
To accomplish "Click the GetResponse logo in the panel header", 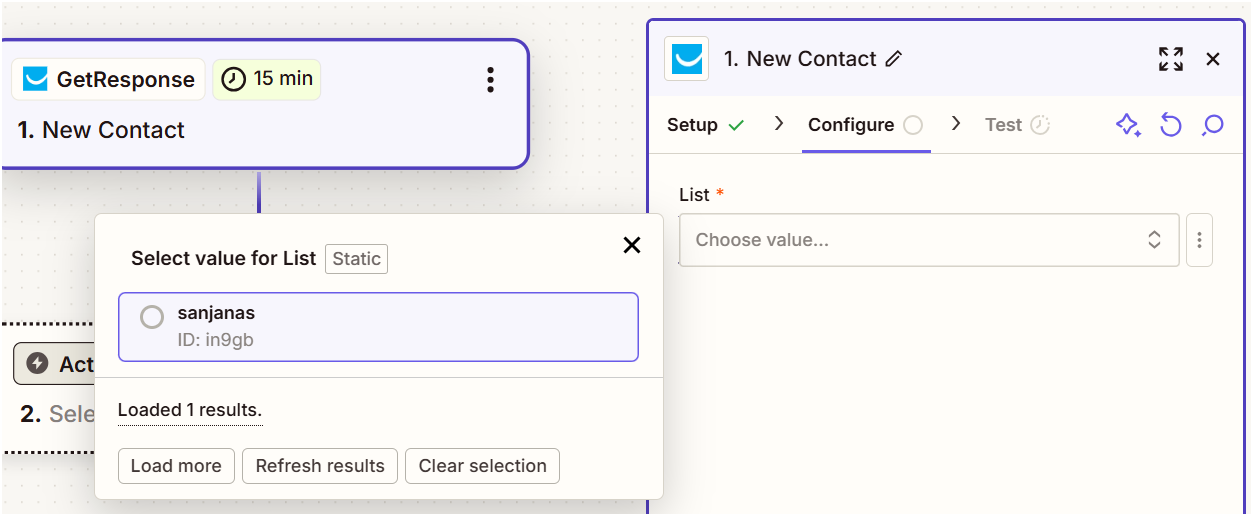I will coord(687,59).
